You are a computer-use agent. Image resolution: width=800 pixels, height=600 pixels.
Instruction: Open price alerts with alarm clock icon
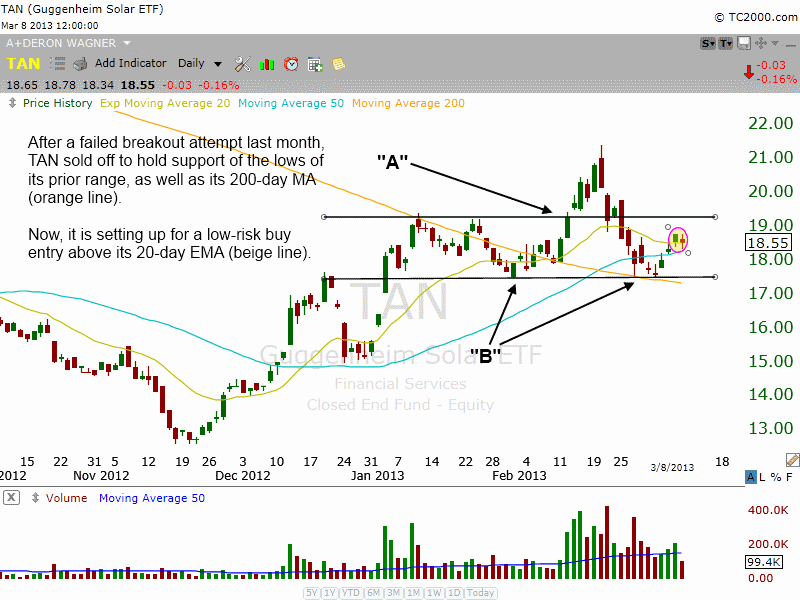pyautogui.click(x=290, y=62)
